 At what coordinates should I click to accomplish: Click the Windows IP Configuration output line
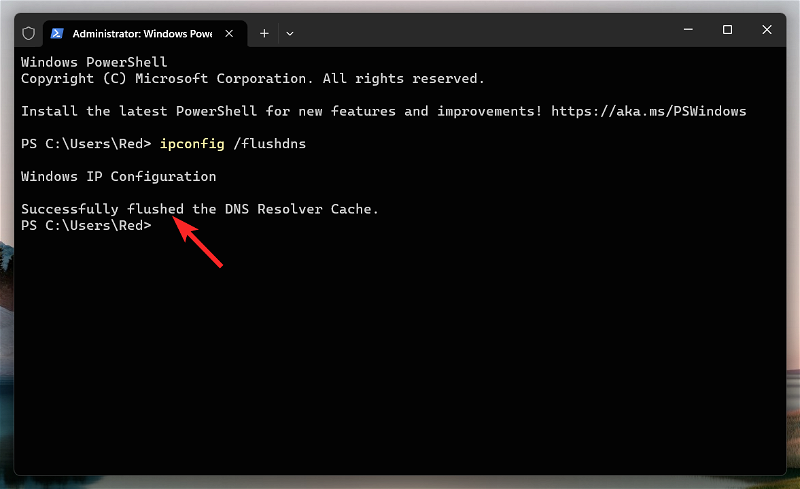point(118,177)
